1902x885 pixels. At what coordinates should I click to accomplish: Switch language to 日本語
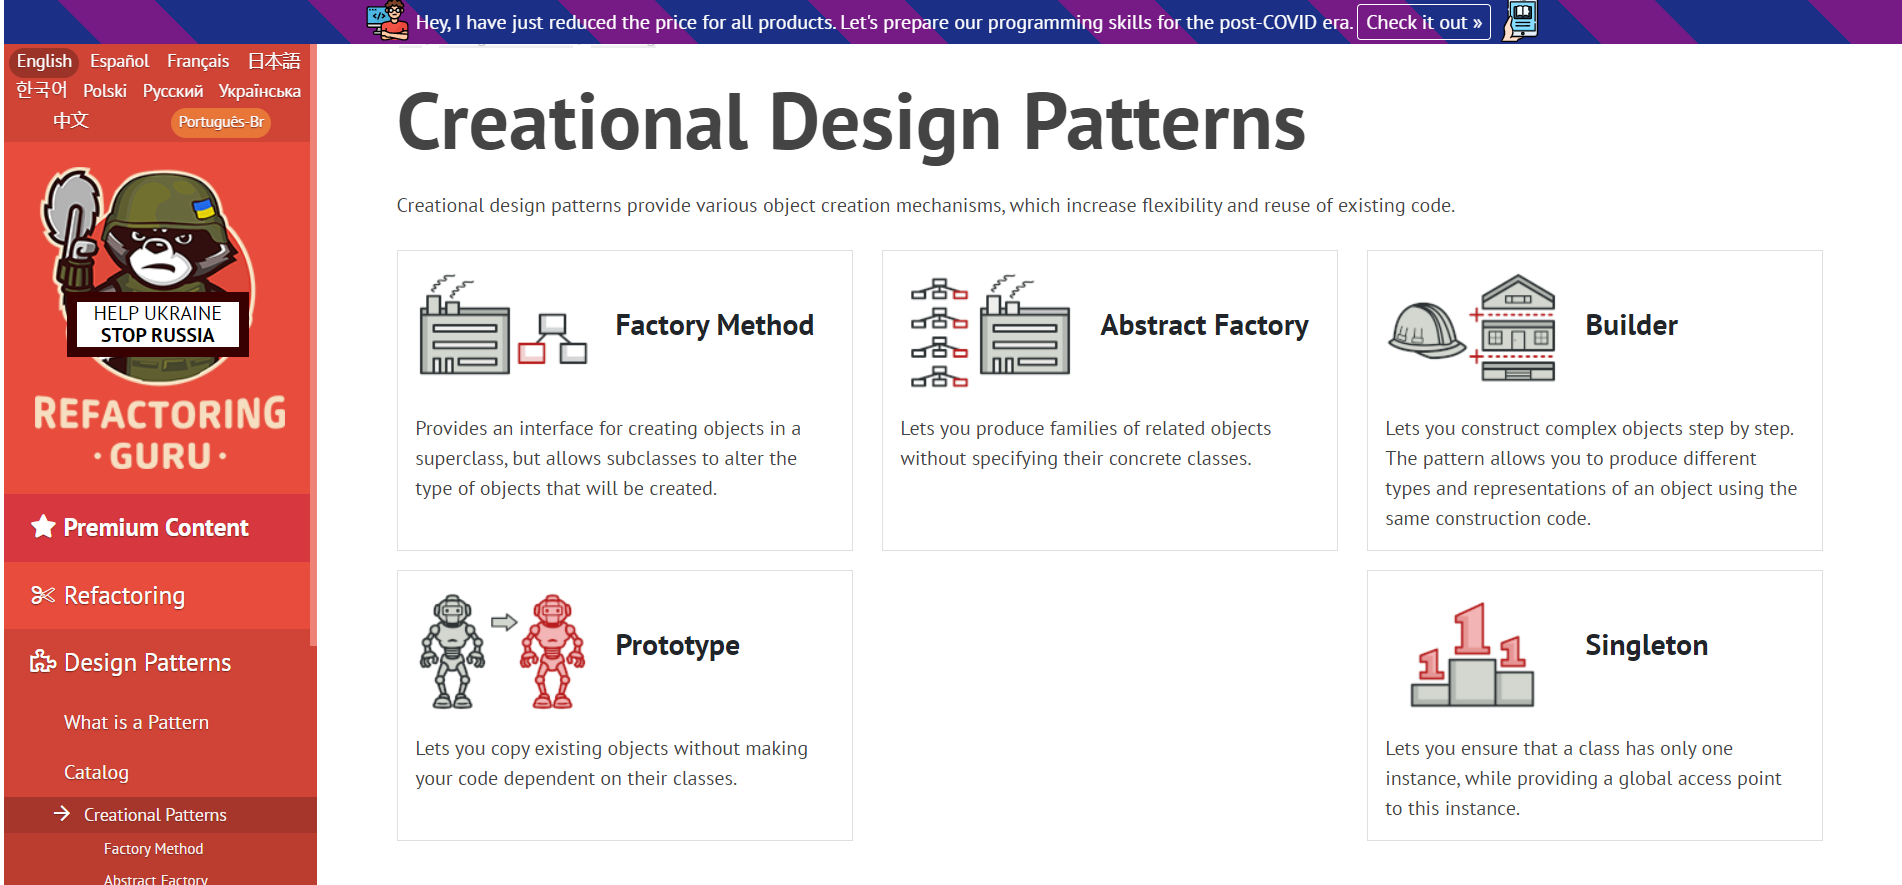(274, 61)
